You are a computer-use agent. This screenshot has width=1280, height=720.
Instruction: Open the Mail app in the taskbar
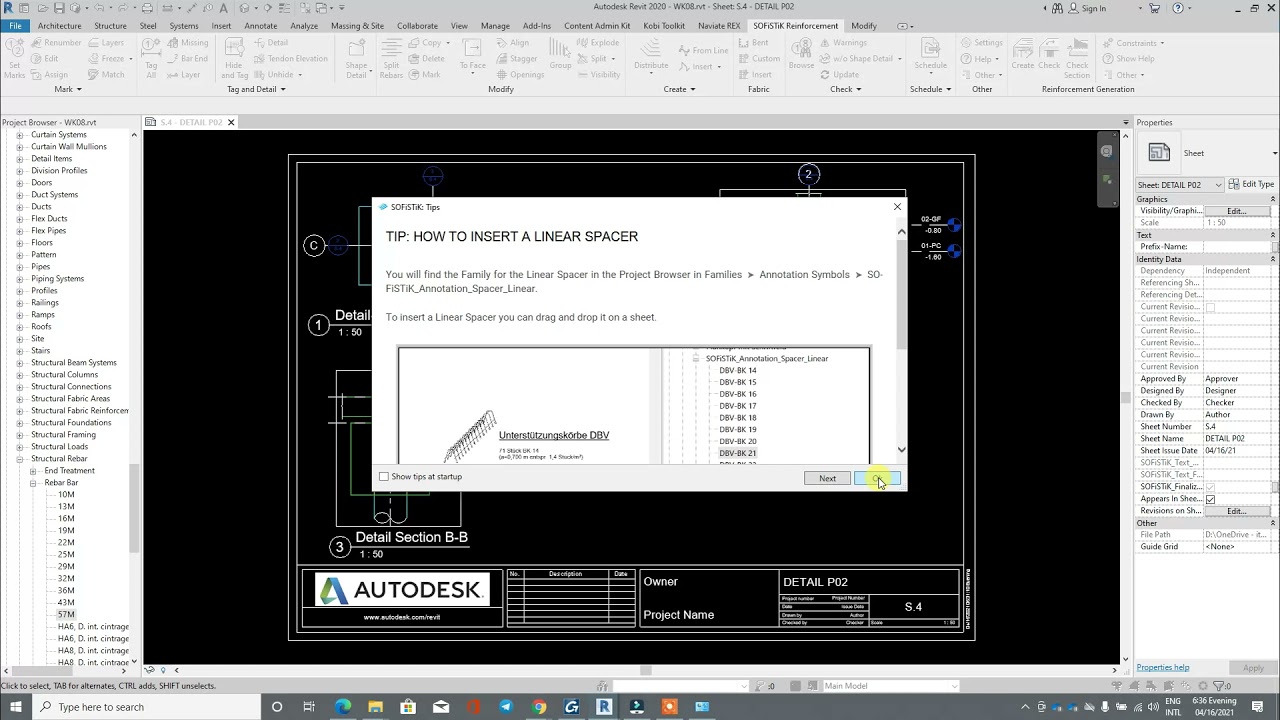pyautogui.click(x=441, y=707)
